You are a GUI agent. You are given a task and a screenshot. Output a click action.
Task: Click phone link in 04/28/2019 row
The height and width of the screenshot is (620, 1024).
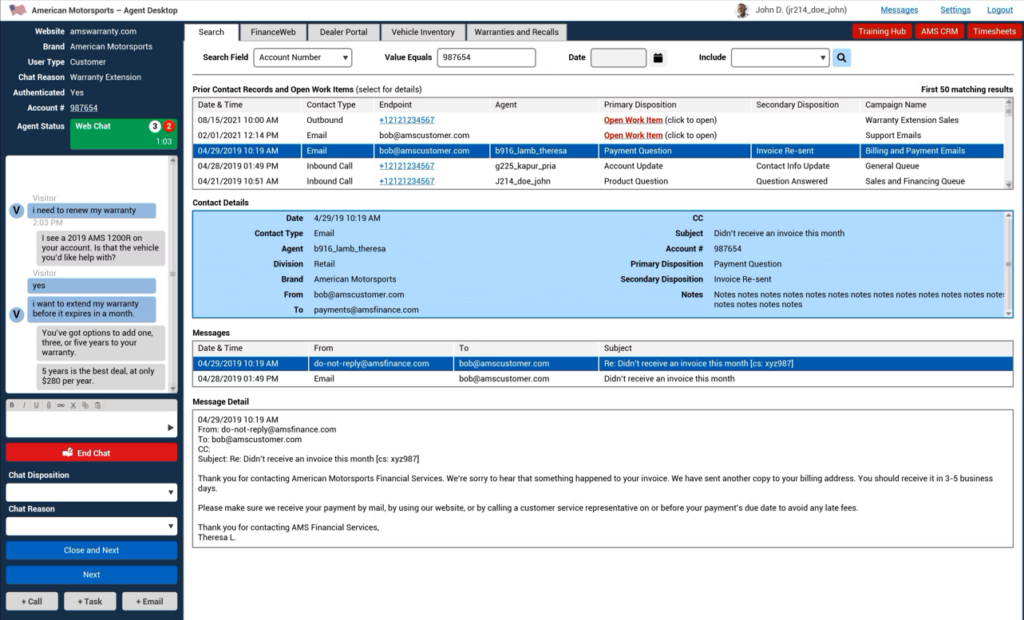[x=406, y=166]
